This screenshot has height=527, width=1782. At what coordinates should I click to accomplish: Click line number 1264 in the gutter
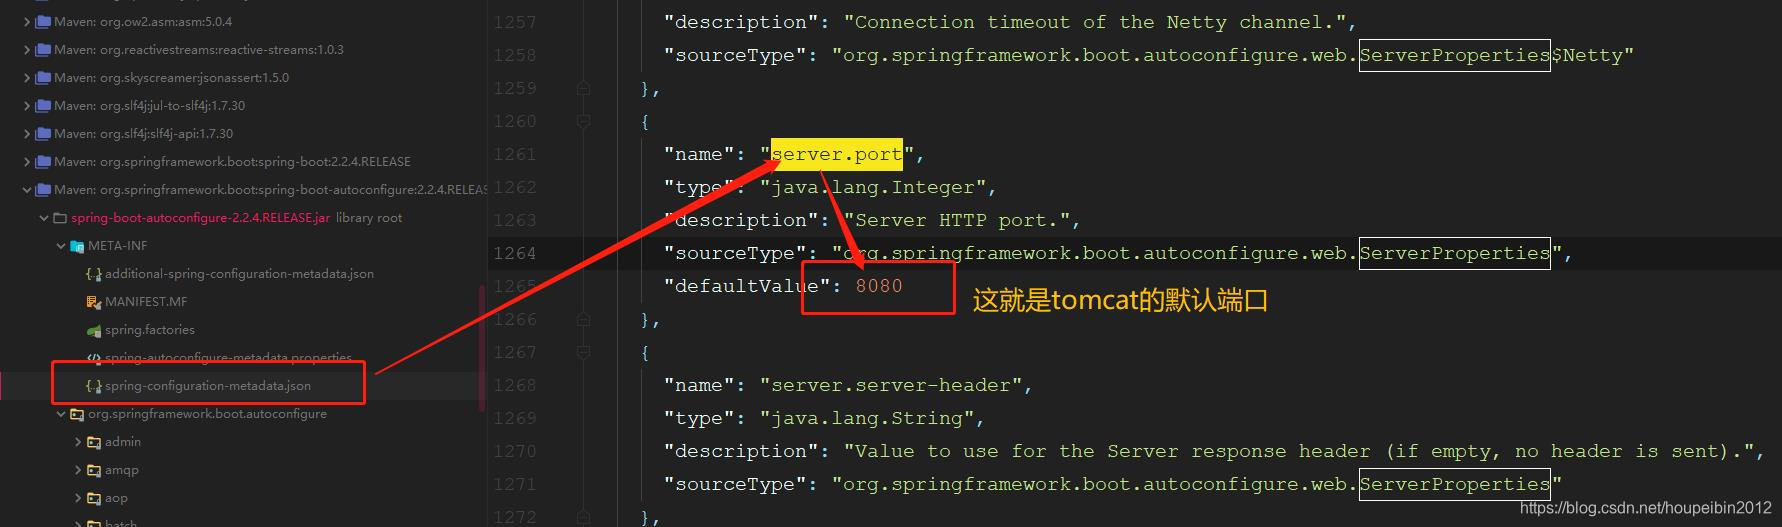pos(514,253)
